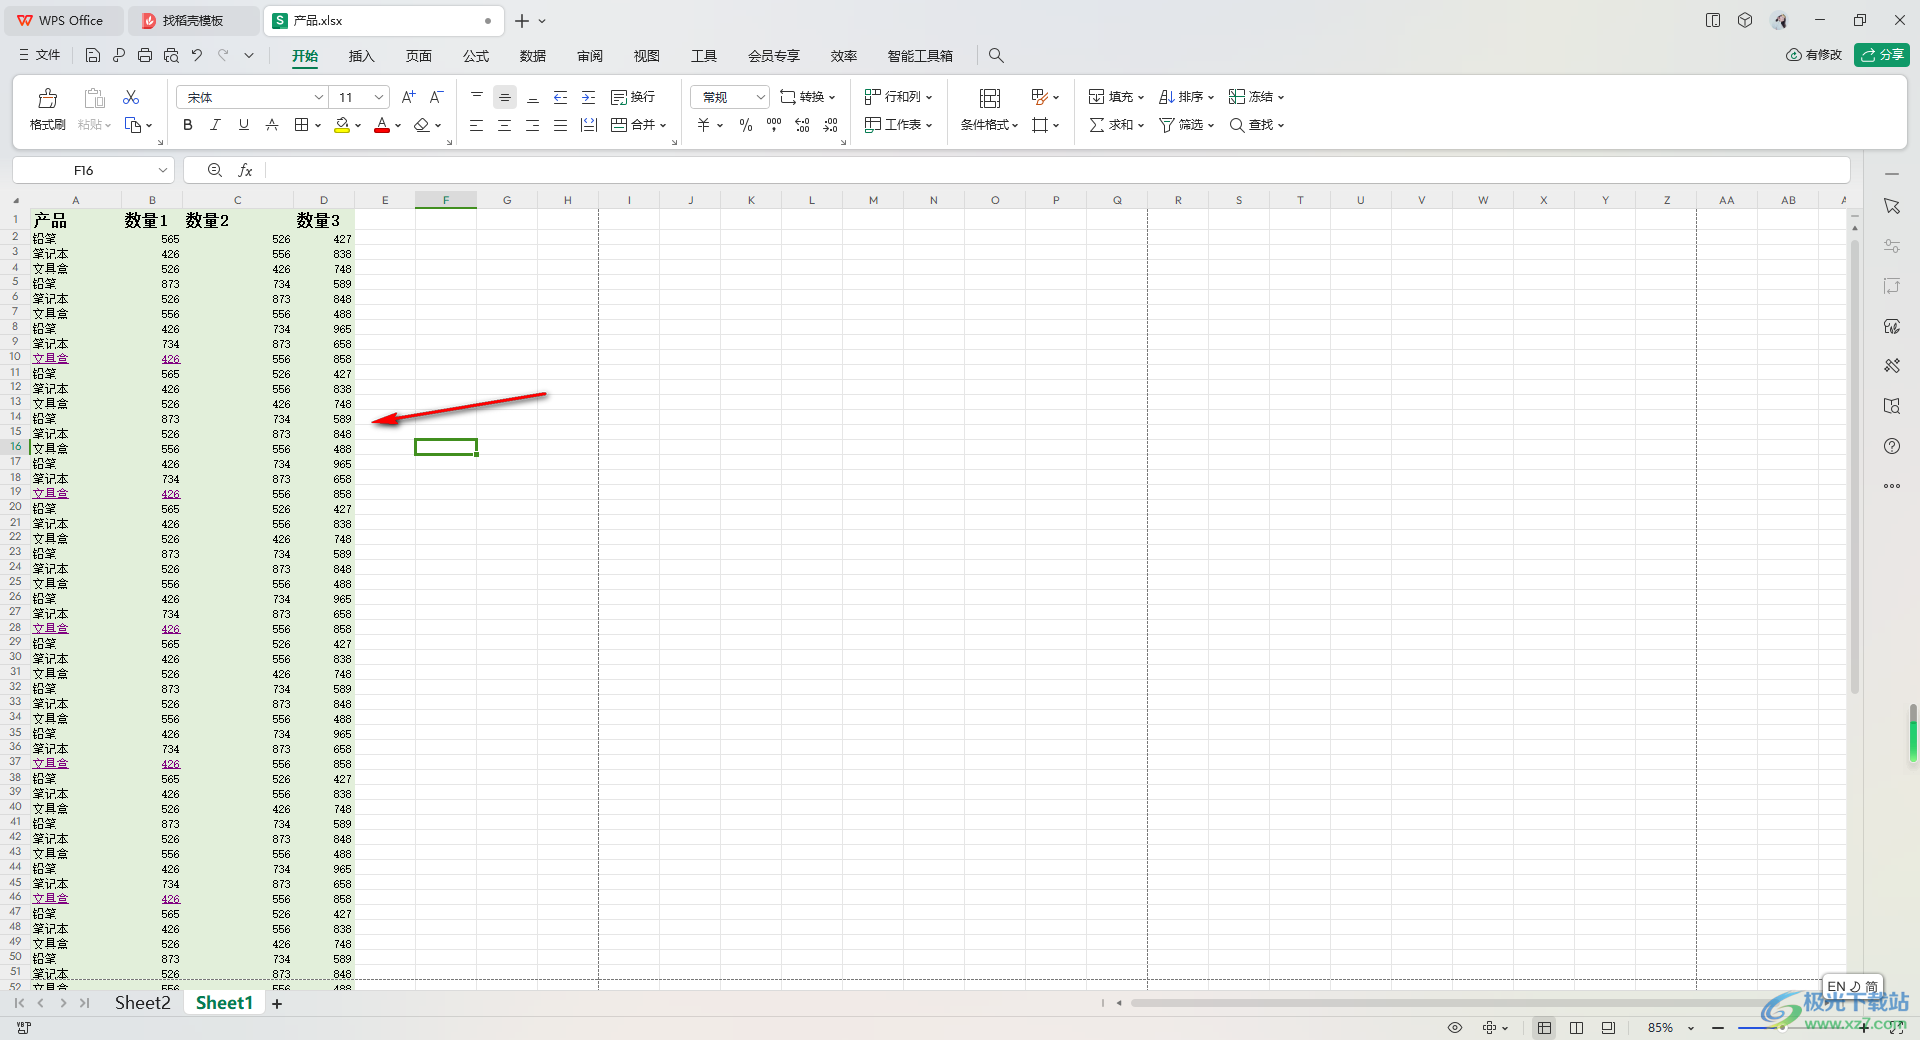Open the Data (数据) ribbon tab
1920x1040 pixels.
533,56
